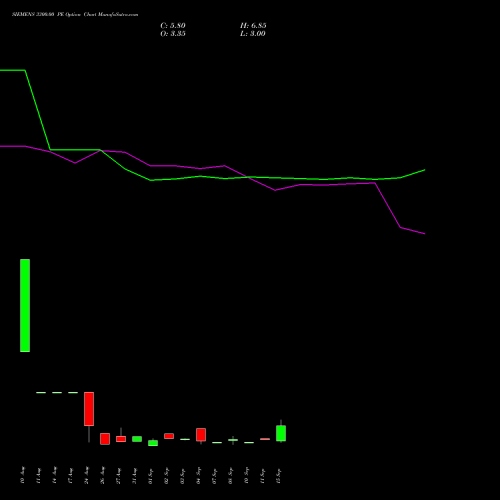This screenshot has height=500, width=500.
Task: Click the green candle above 01 Sep
Action: pyautogui.click(x=153, y=443)
